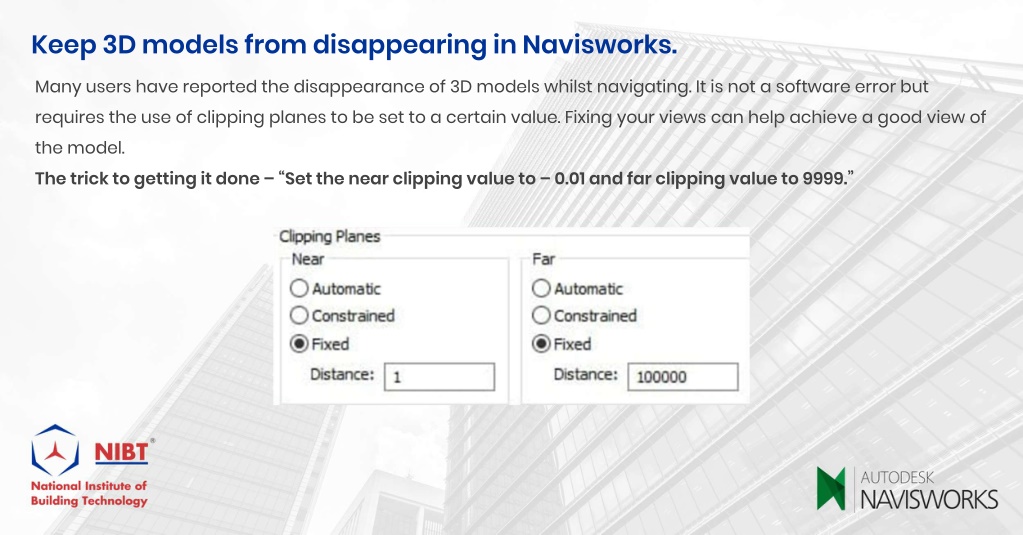The width and height of the screenshot is (1023, 535).
Task: Click the green Navisworks N logo
Action: click(x=831, y=489)
